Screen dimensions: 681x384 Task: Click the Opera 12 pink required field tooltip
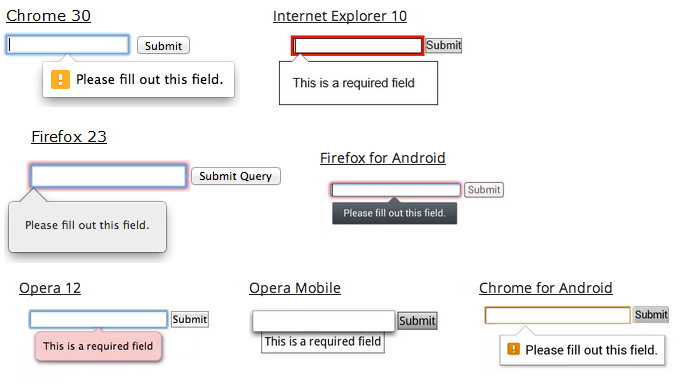(x=98, y=346)
